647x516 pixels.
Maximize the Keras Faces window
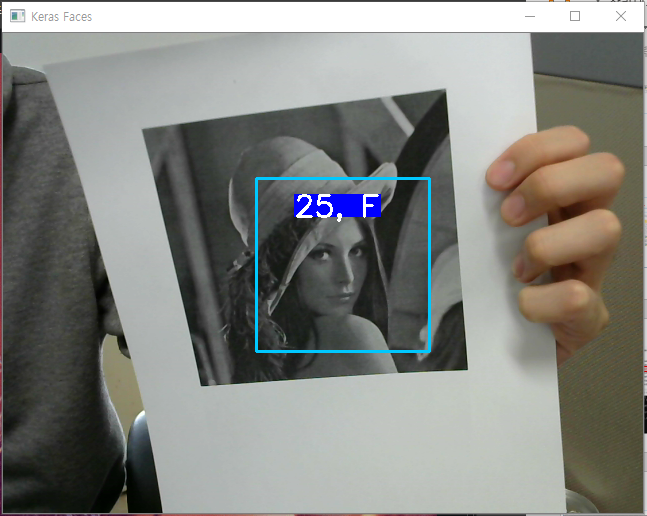[x=575, y=16]
